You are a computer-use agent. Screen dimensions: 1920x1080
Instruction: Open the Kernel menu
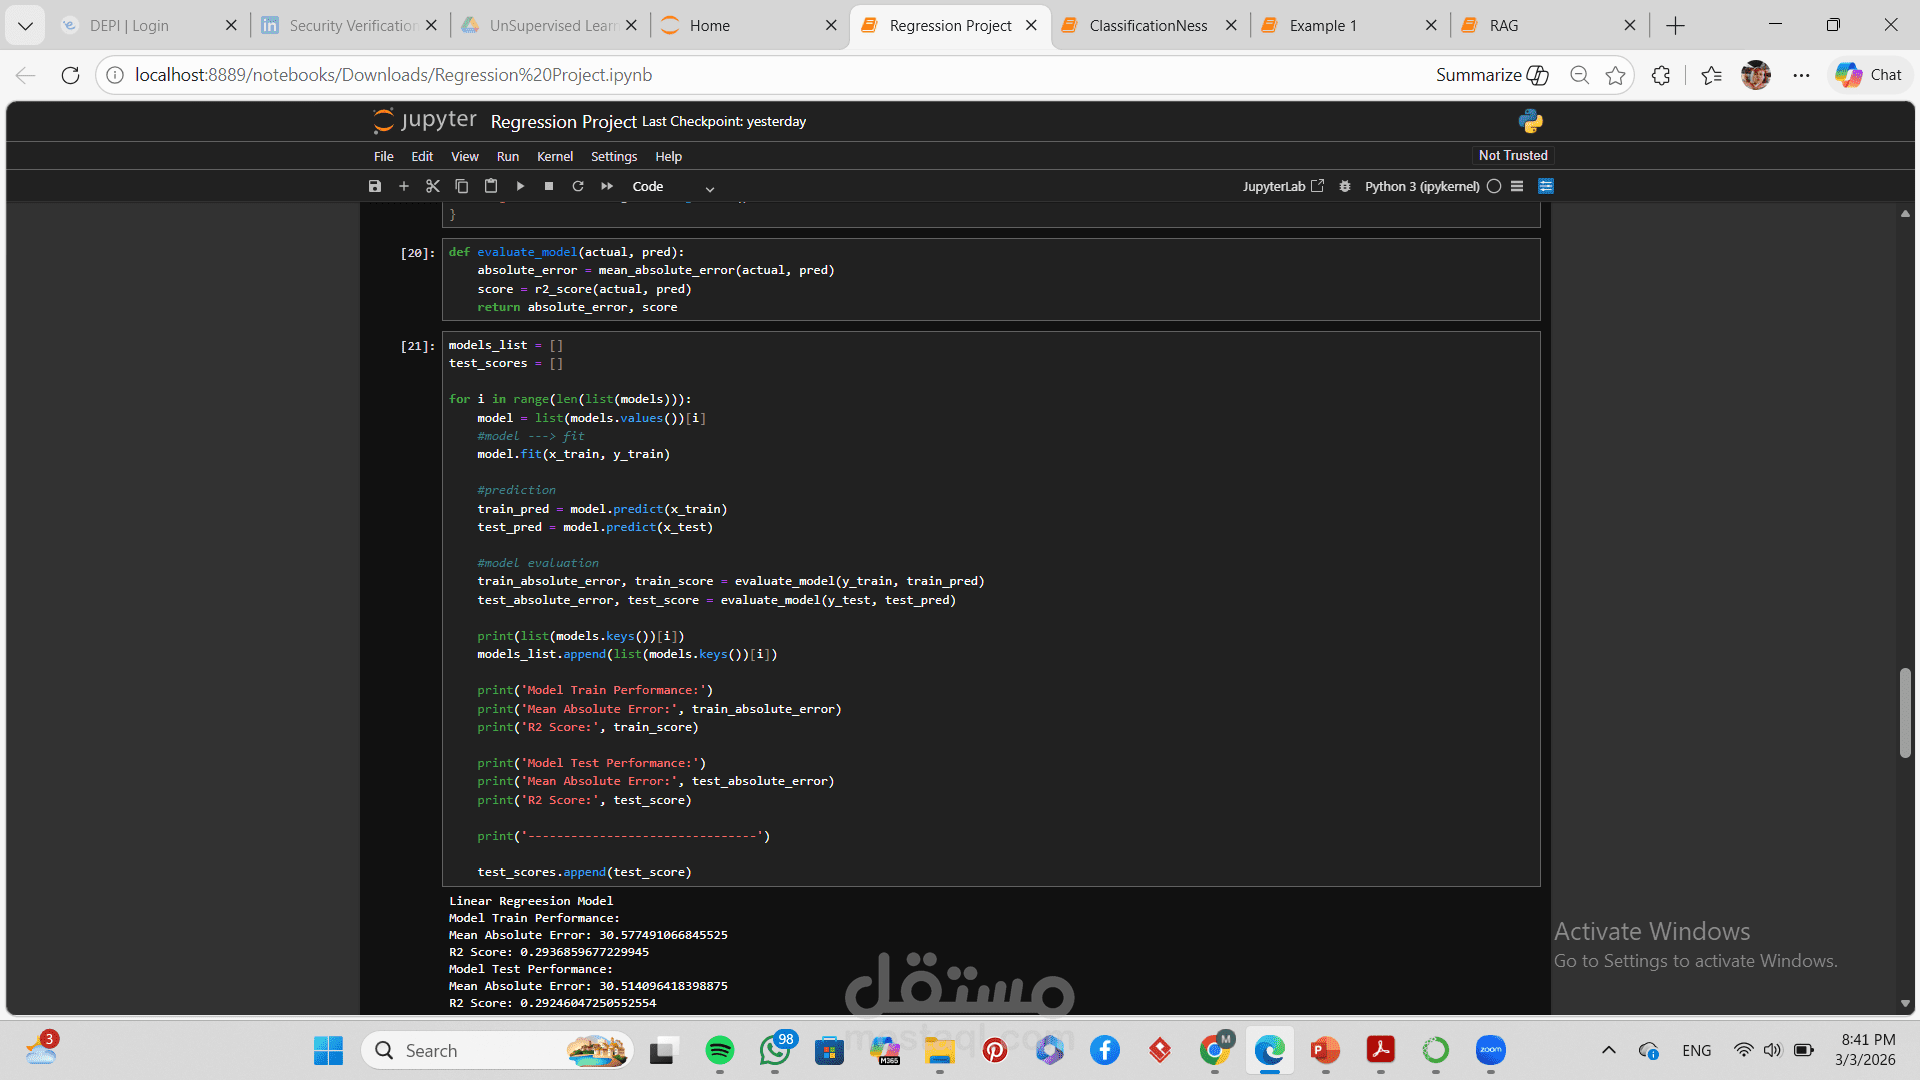pos(554,156)
